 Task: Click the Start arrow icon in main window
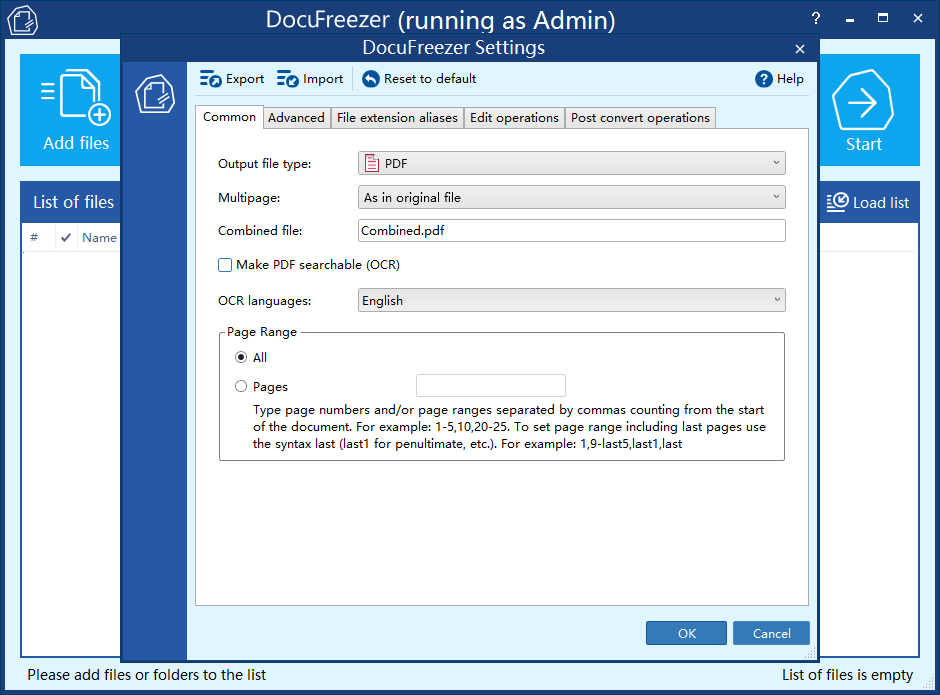click(863, 100)
